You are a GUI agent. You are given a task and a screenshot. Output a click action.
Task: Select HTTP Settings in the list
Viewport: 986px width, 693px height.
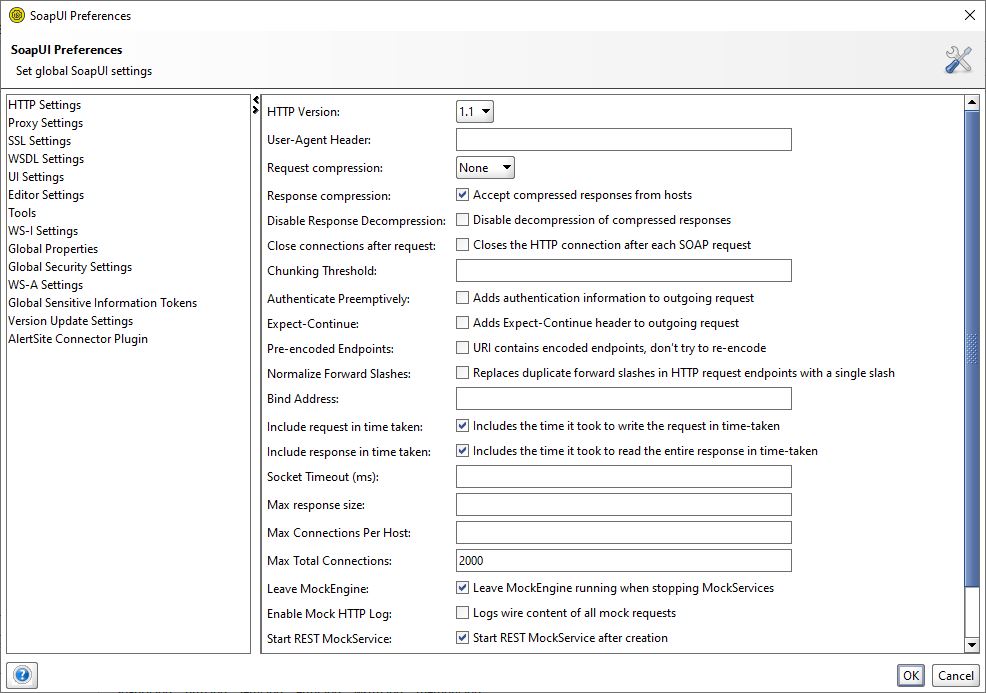tap(45, 105)
